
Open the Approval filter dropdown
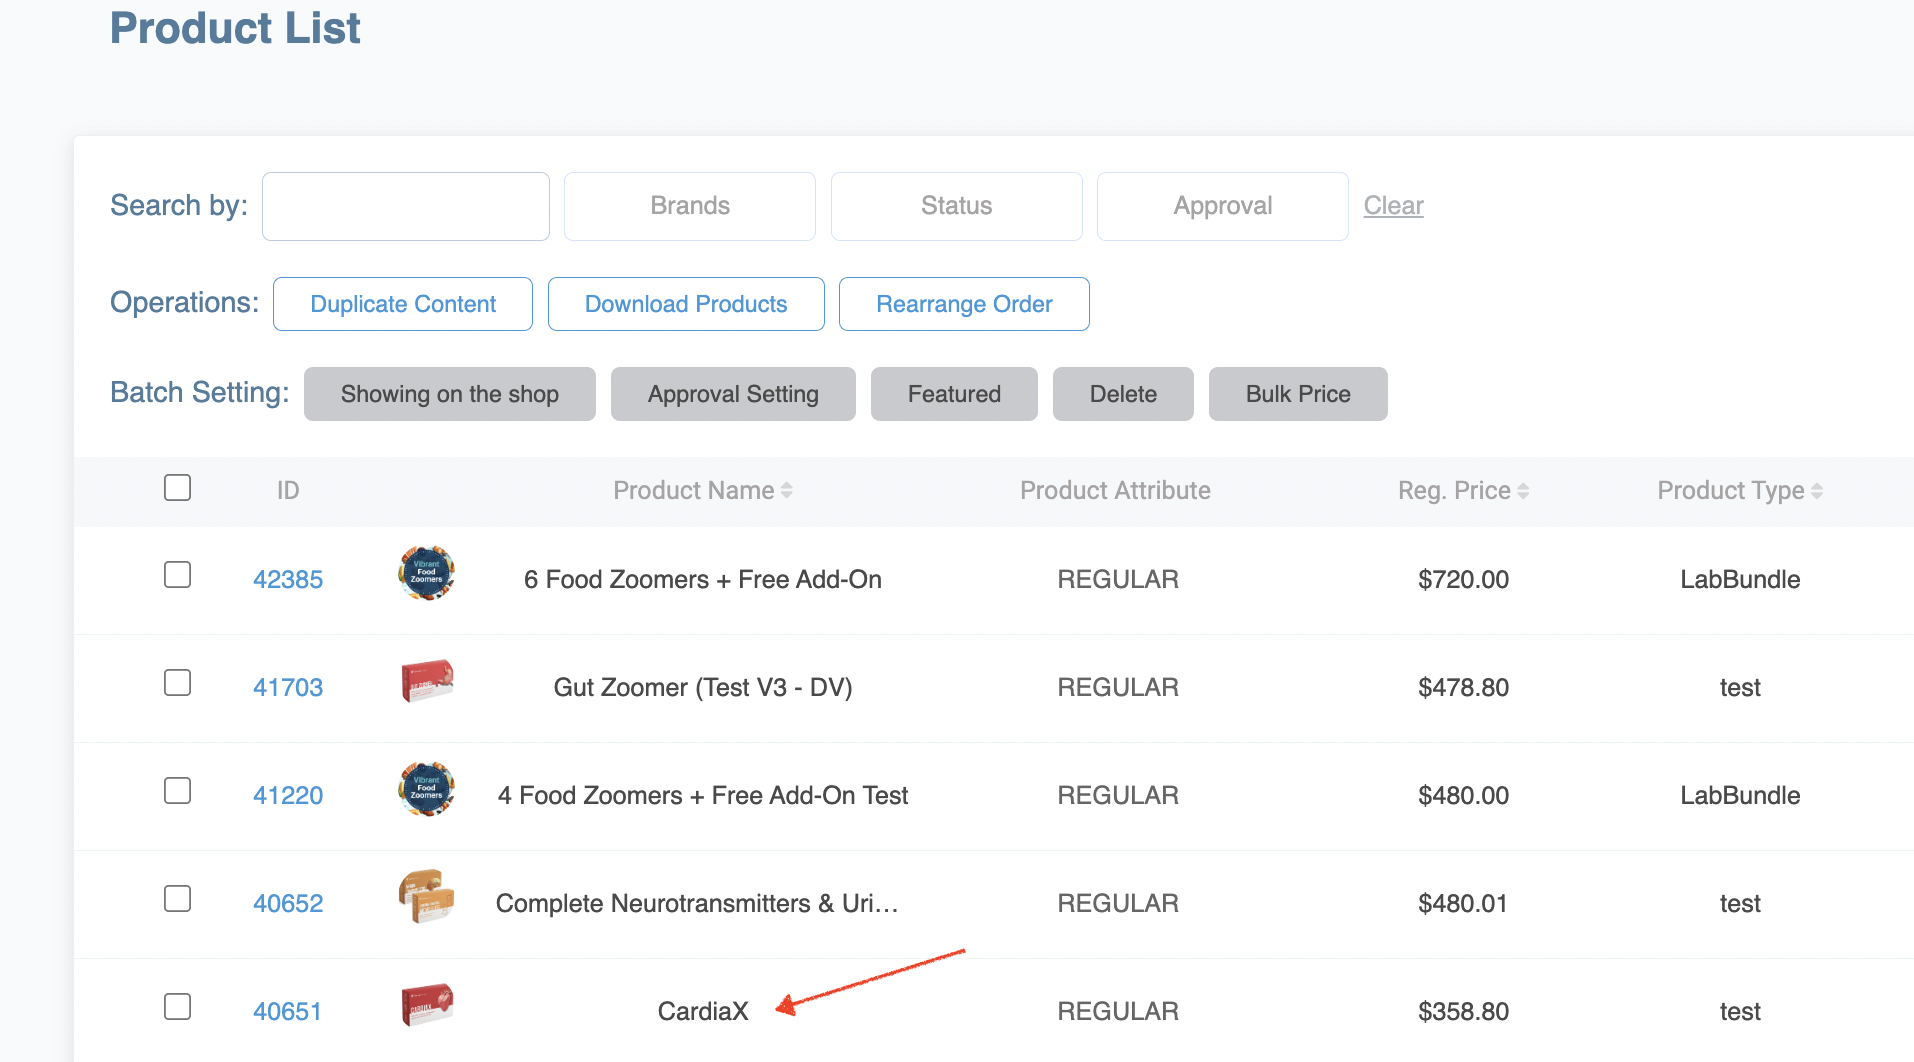1222,206
